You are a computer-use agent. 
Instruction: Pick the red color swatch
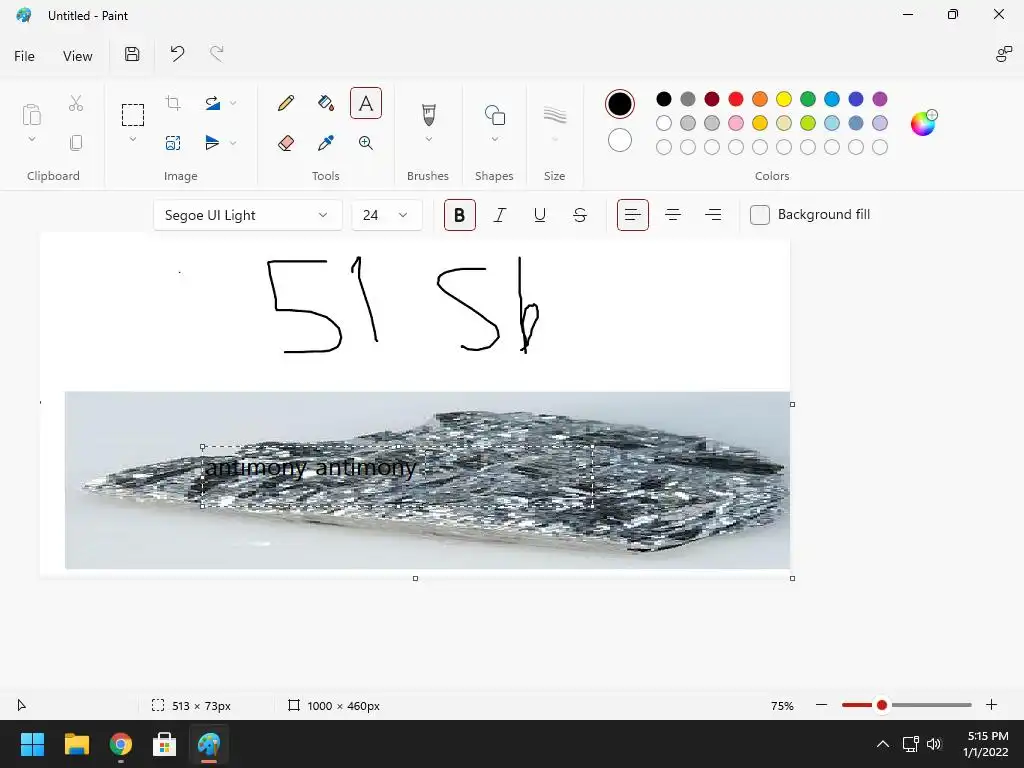point(736,99)
